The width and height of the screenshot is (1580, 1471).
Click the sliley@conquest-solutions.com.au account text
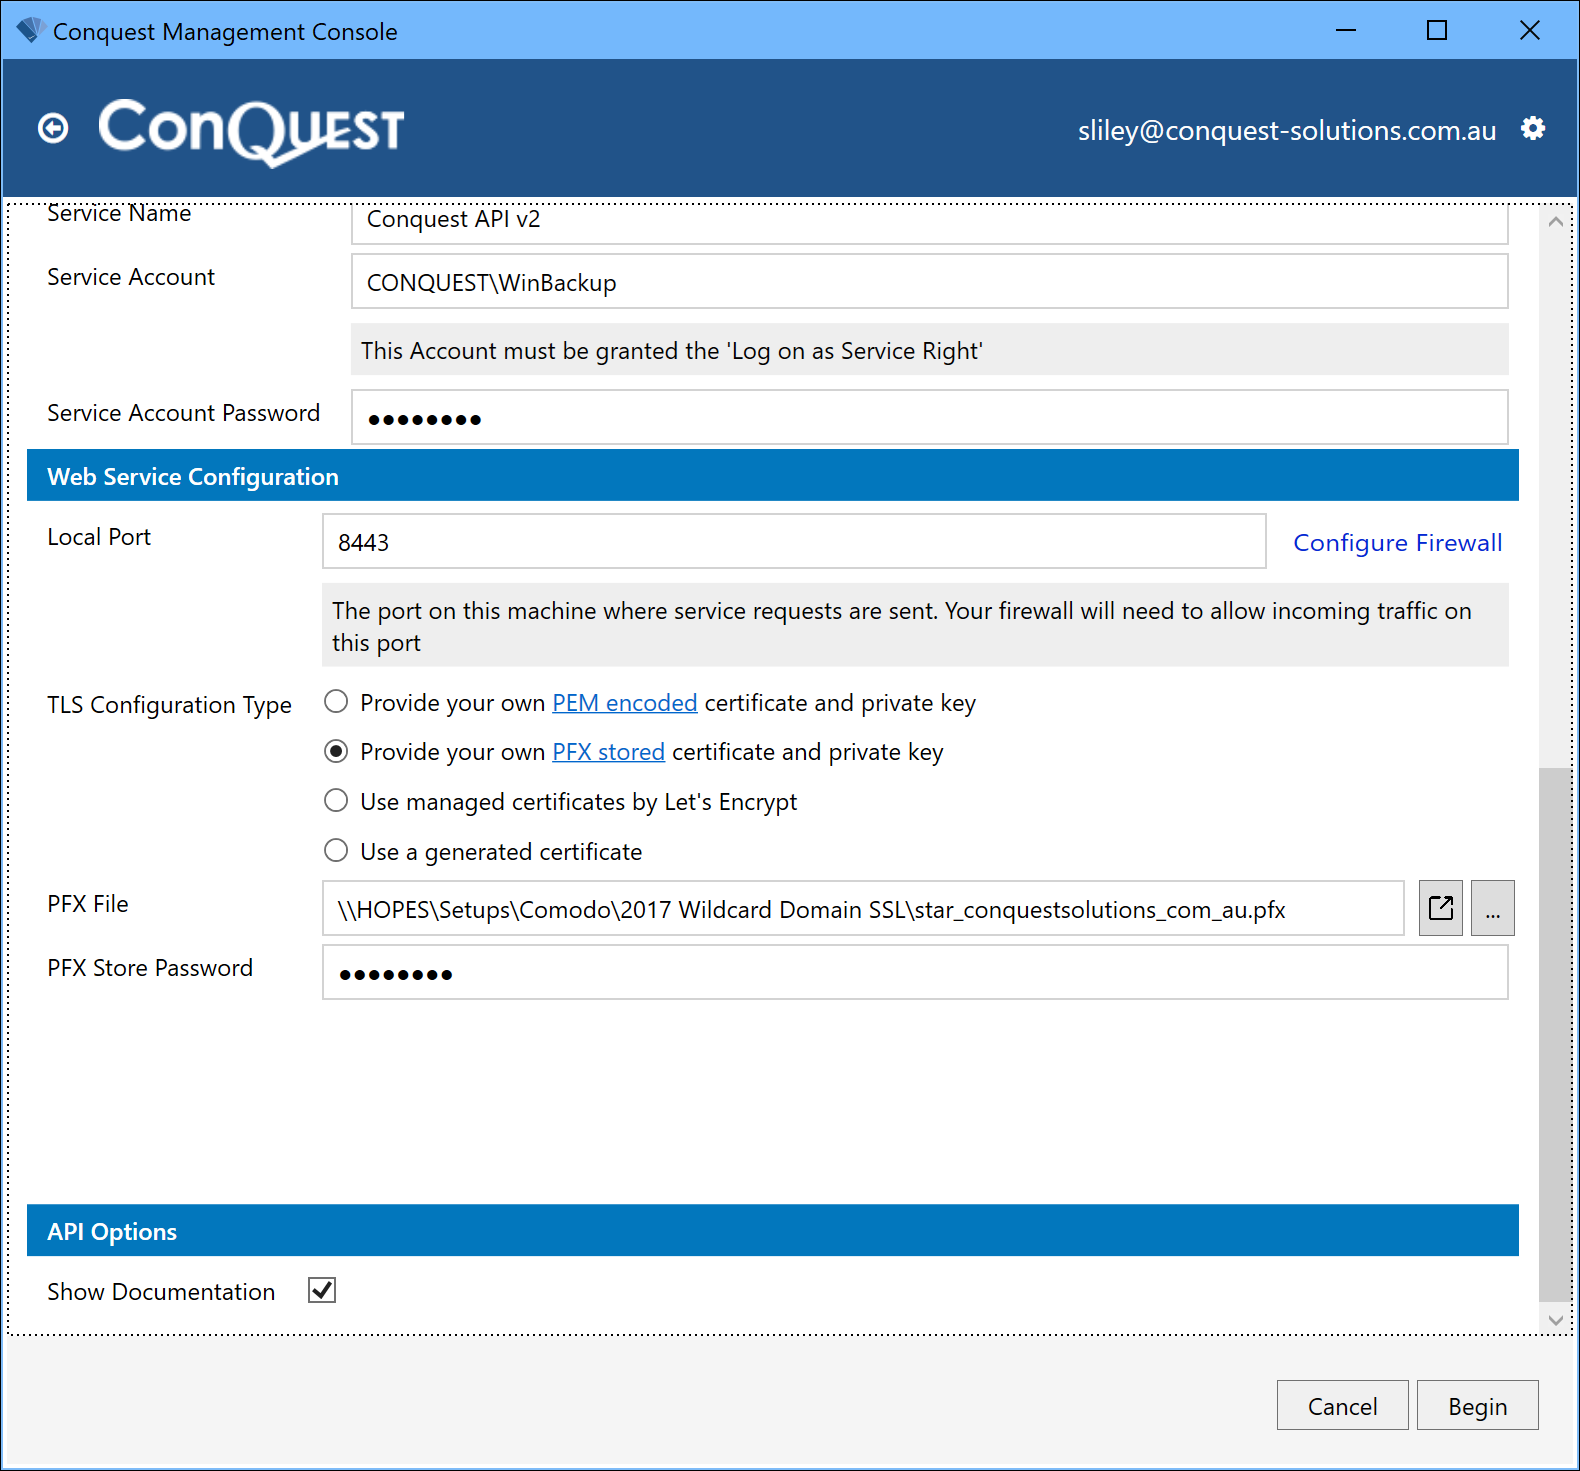pyautogui.click(x=1287, y=131)
